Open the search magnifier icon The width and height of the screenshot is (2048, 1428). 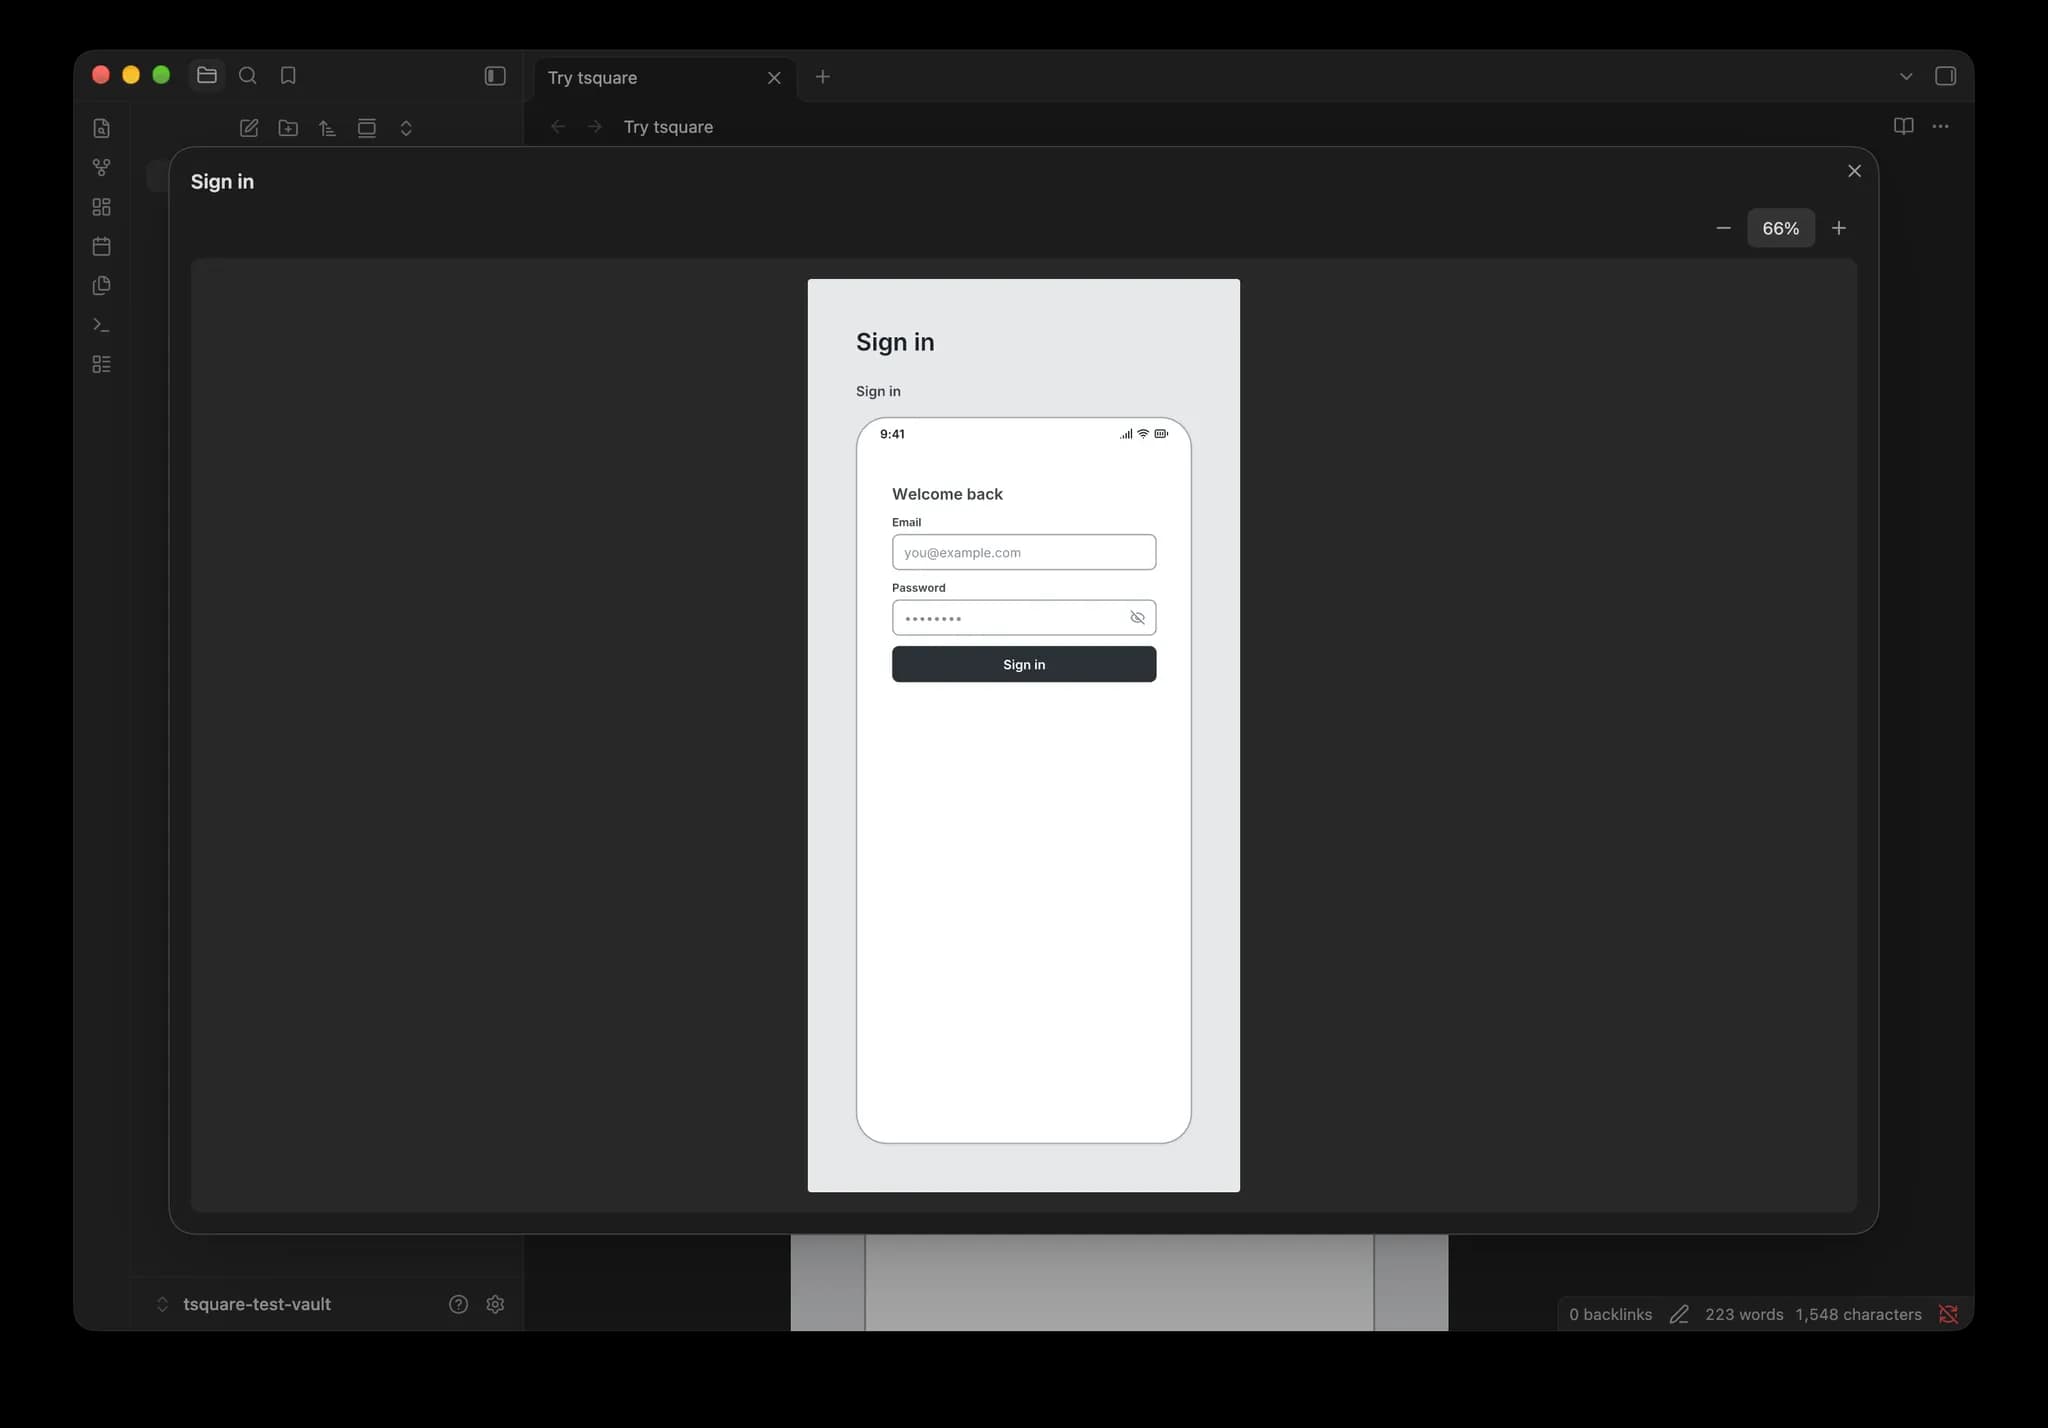(248, 76)
